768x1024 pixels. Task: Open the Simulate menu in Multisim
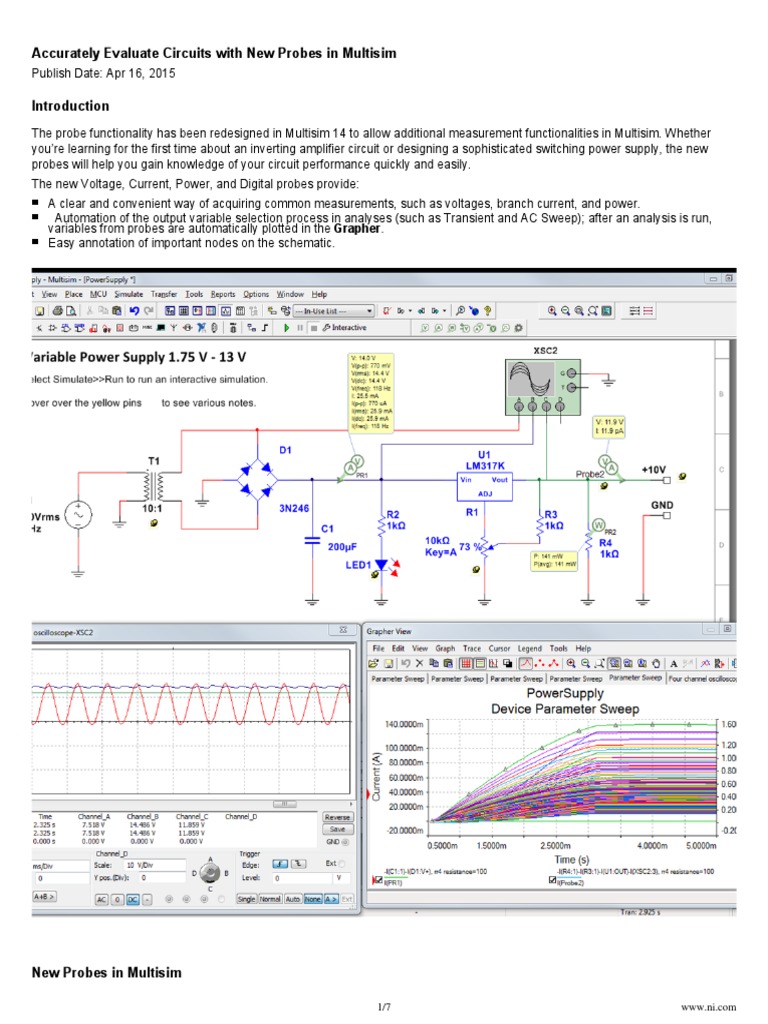[129, 295]
